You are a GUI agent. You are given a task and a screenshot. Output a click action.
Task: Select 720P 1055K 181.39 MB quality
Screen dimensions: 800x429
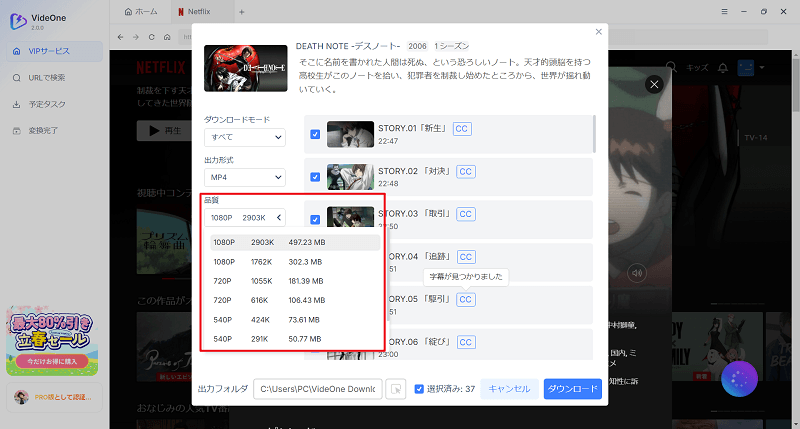tap(295, 281)
